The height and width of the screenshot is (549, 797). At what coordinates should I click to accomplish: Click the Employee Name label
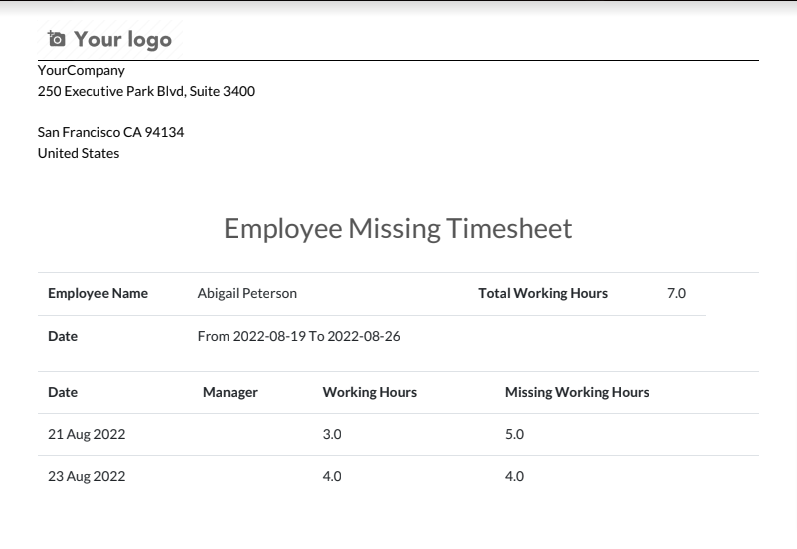98,293
